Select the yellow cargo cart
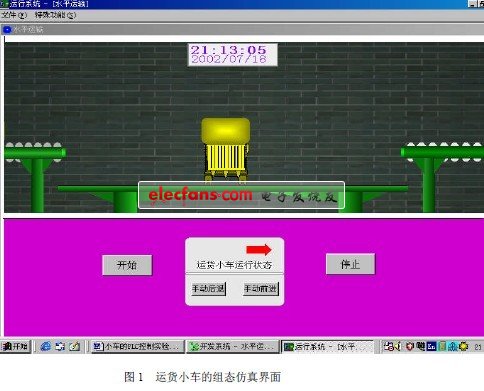 [226, 150]
